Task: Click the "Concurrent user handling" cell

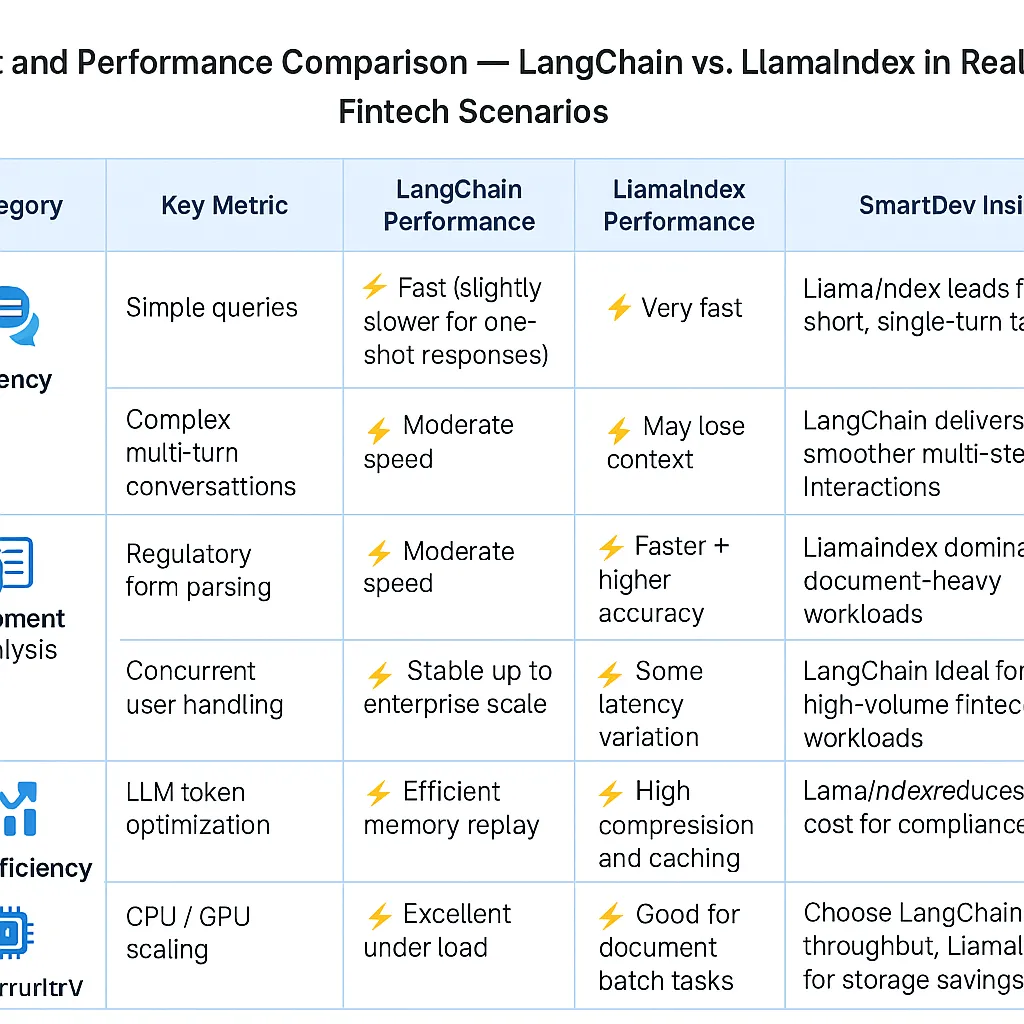Action: click(204, 688)
